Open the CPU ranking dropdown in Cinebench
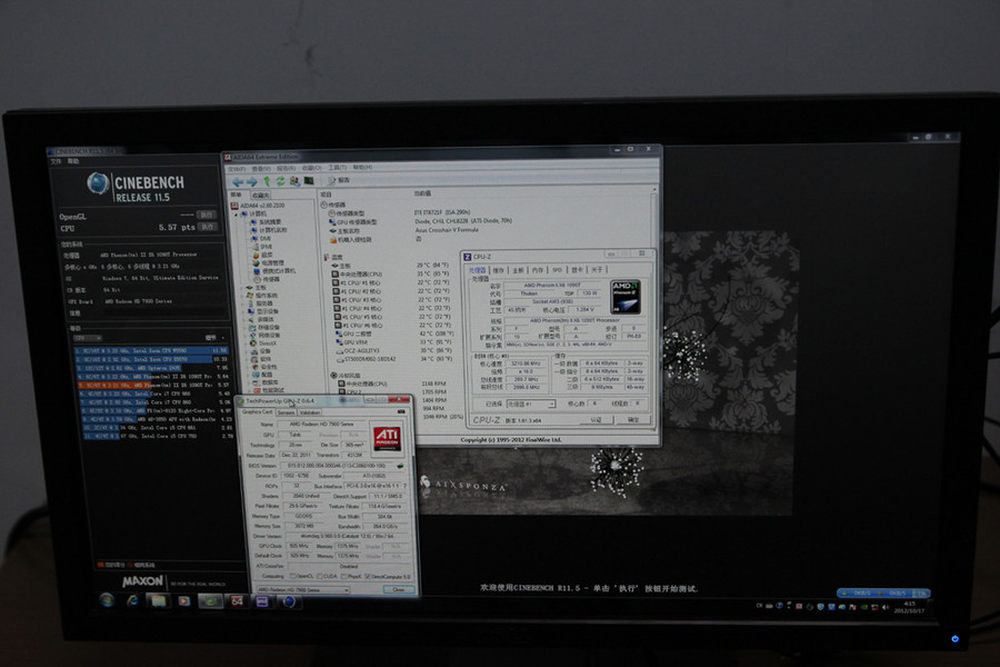 click(88, 338)
